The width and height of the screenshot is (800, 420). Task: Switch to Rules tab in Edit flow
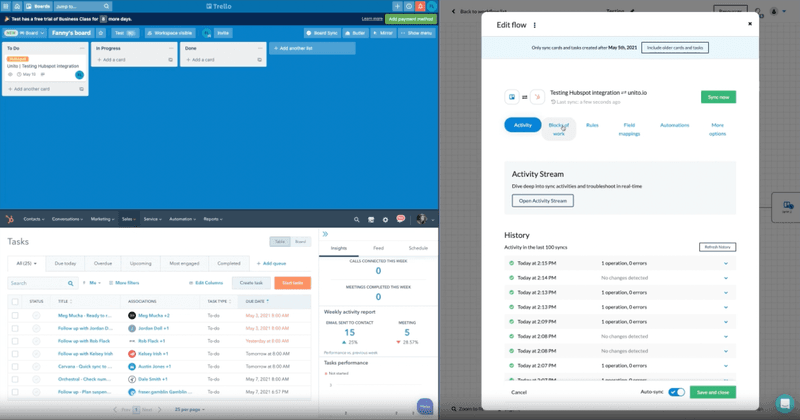(592, 125)
